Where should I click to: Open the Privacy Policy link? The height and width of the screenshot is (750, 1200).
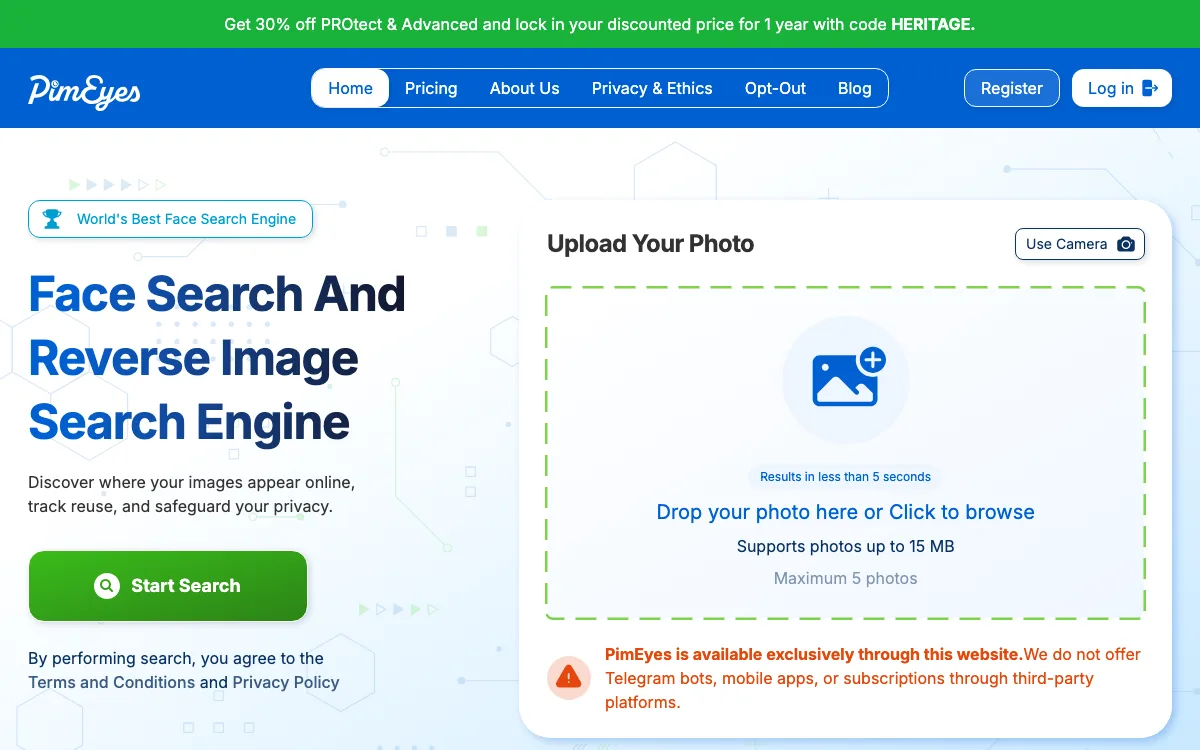[x=286, y=682]
